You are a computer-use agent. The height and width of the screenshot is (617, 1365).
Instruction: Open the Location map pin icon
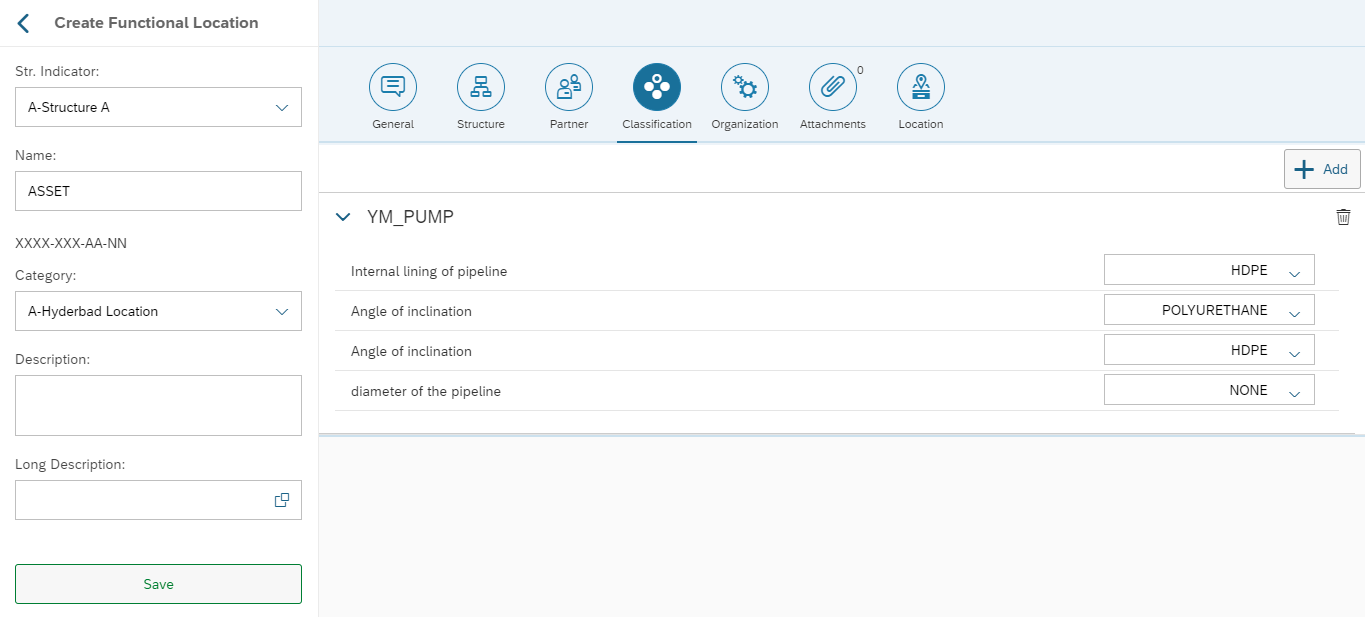921,88
